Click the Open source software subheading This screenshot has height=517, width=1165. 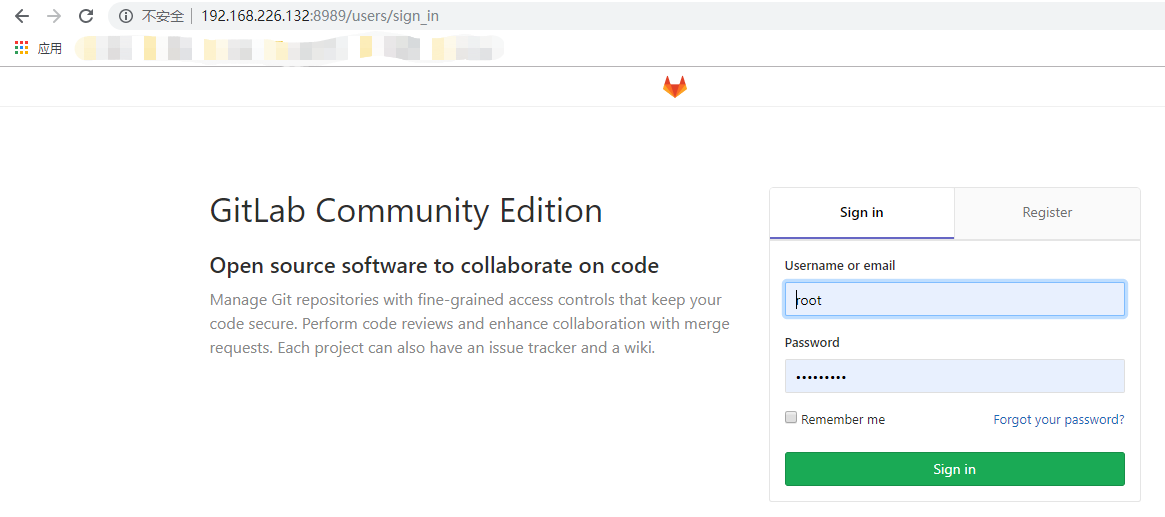[434, 266]
